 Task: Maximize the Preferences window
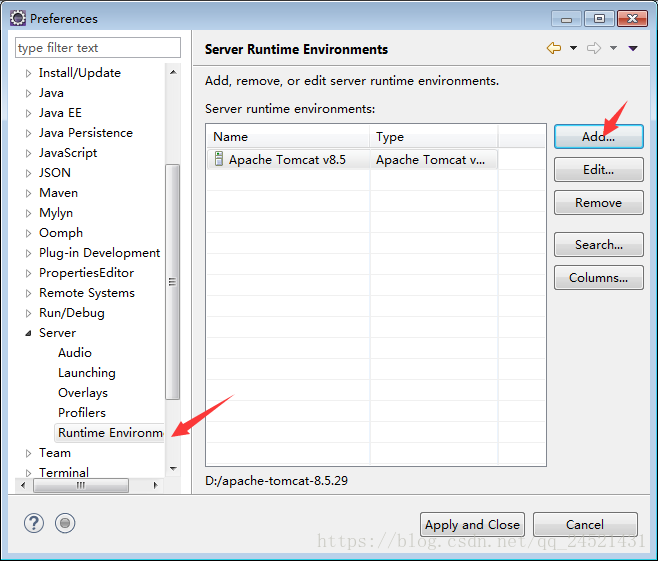[x=599, y=19]
